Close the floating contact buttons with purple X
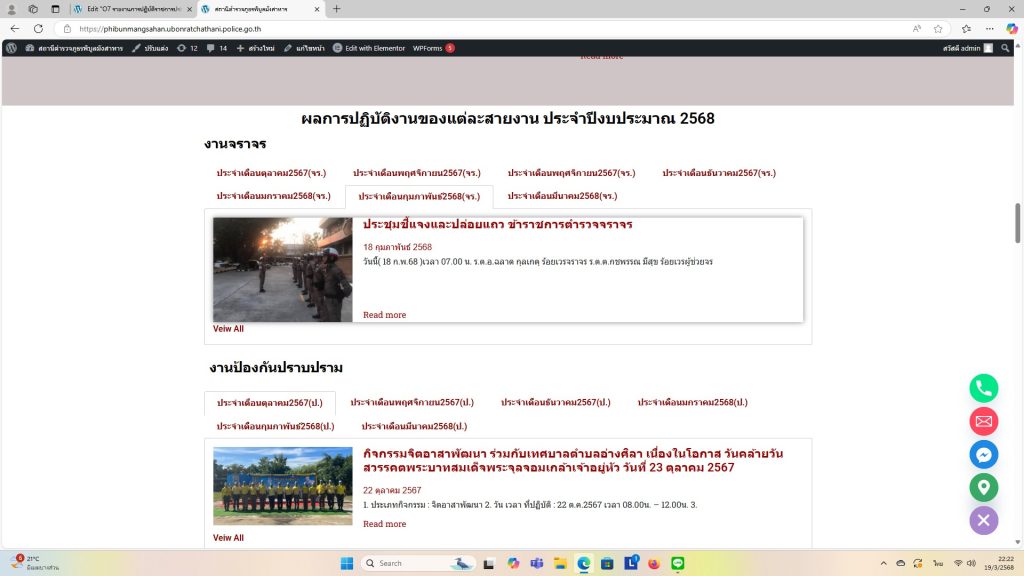 984,520
